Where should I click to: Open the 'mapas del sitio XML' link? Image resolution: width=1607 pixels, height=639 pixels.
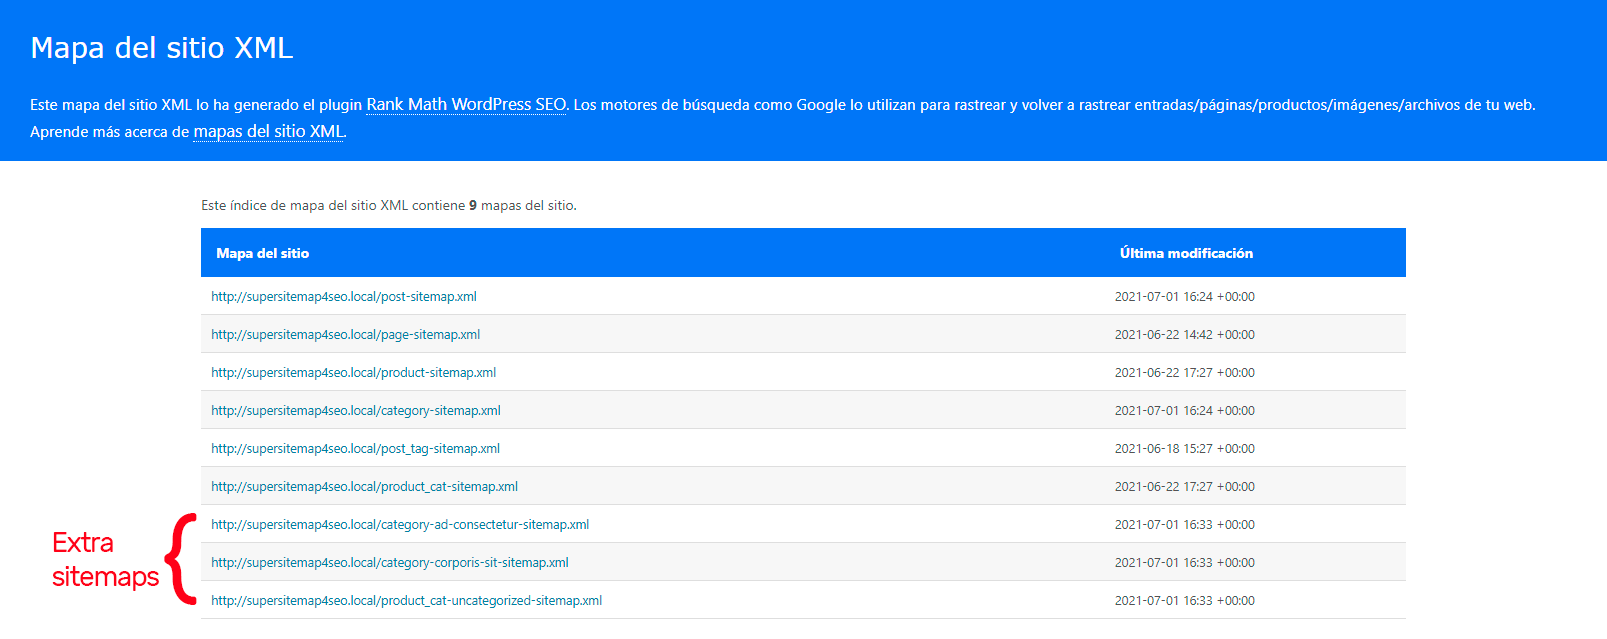click(269, 131)
